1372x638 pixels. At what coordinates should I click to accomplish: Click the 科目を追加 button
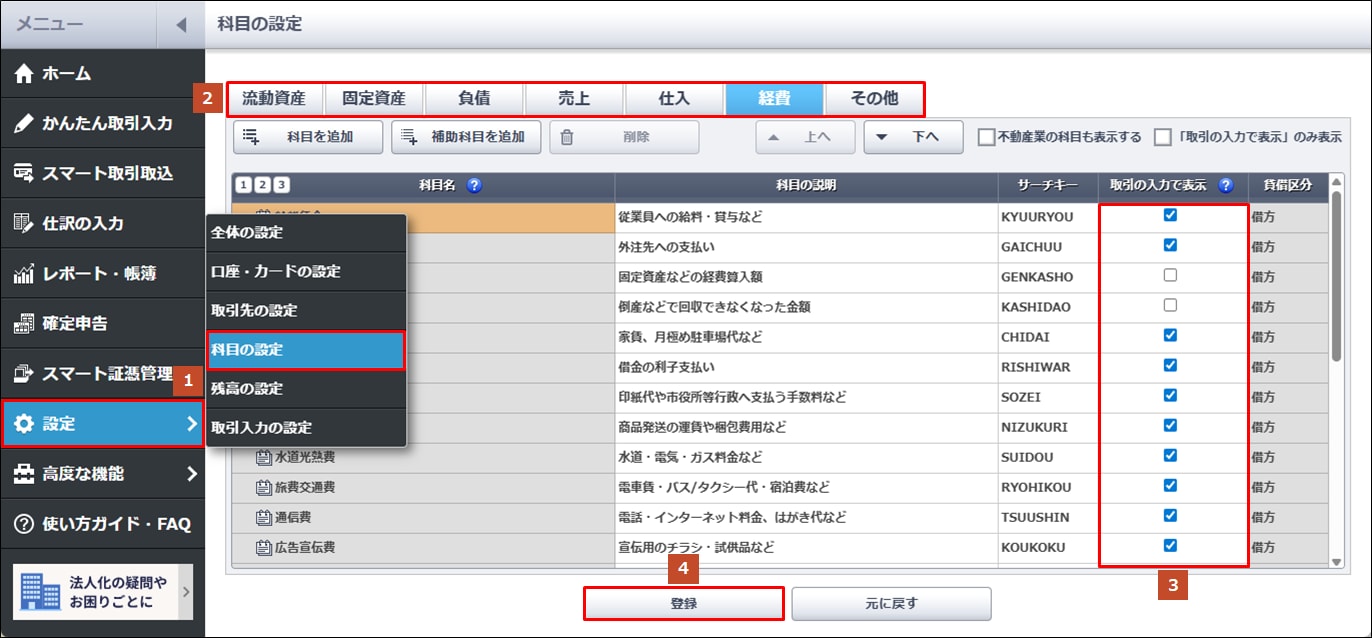tap(308, 137)
